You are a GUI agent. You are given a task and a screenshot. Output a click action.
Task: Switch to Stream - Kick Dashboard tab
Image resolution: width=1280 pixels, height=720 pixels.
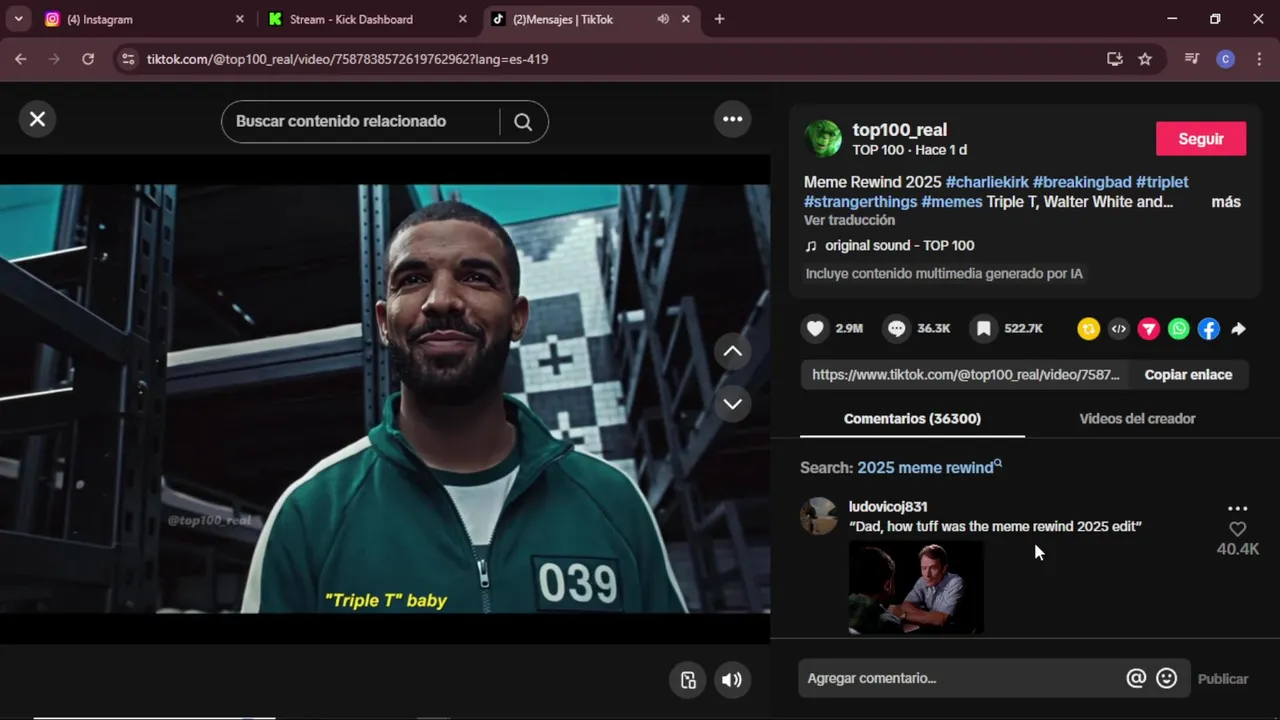[x=366, y=19]
